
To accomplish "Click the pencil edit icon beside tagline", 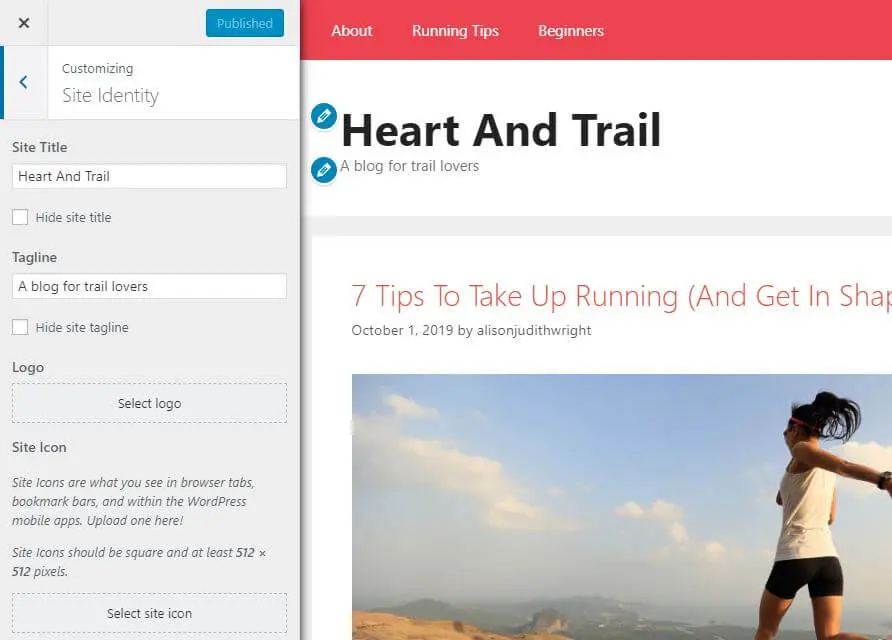I will pos(324,170).
